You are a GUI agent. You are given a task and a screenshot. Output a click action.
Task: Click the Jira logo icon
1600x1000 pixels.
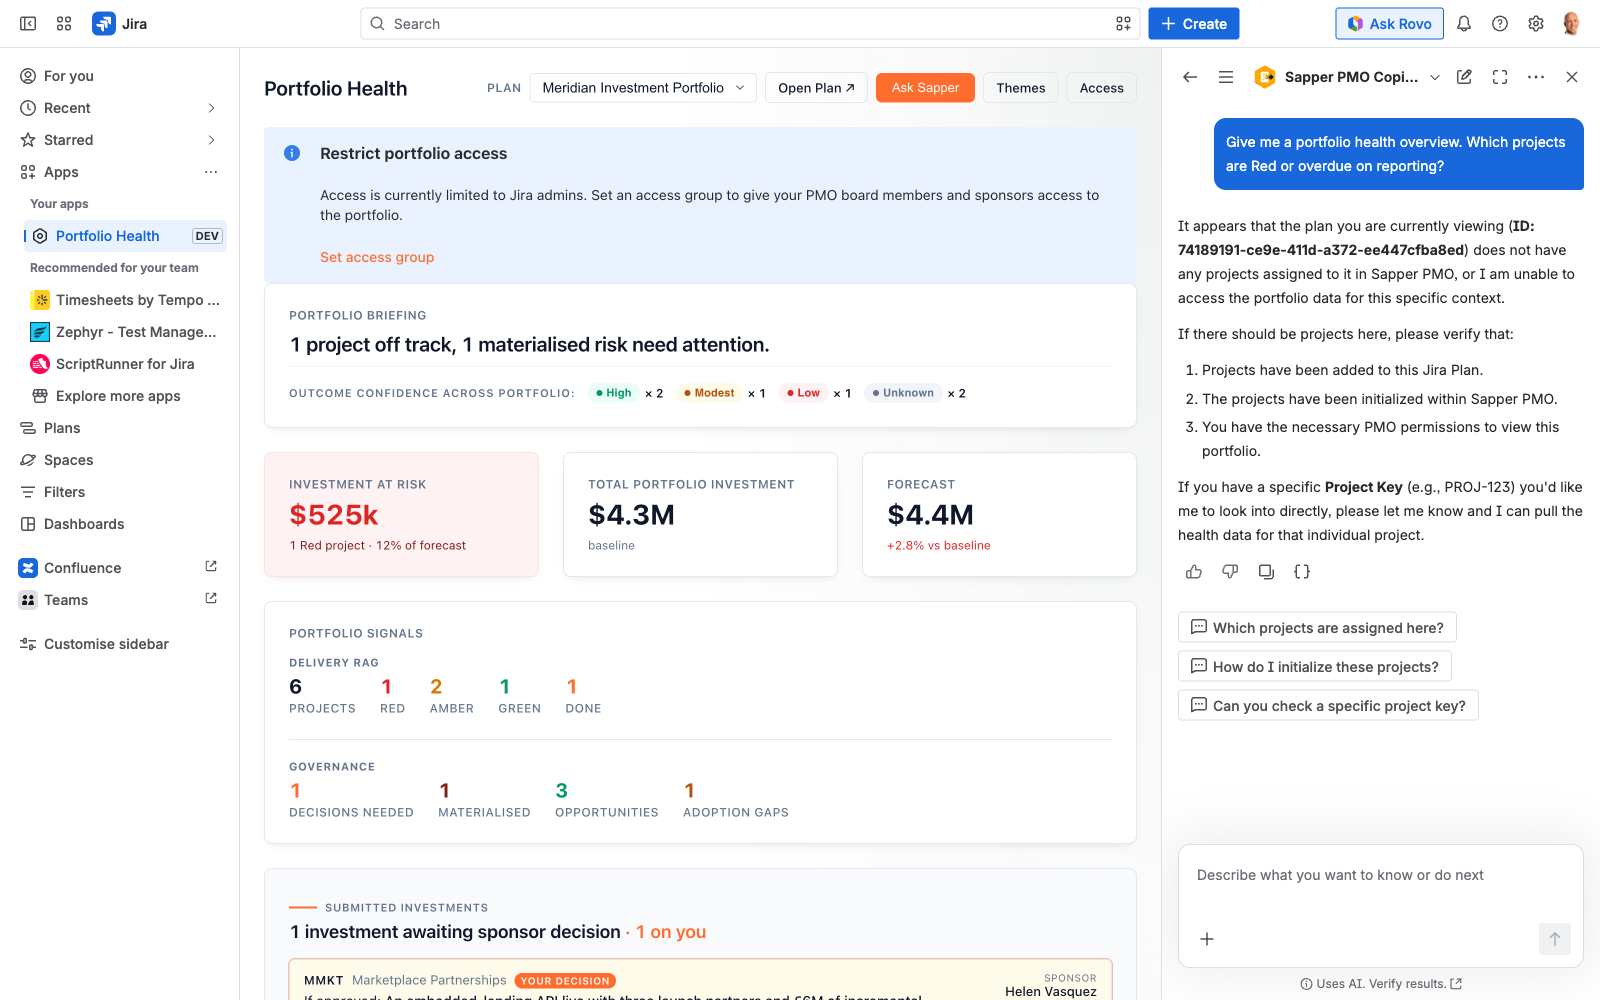pyautogui.click(x=104, y=24)
